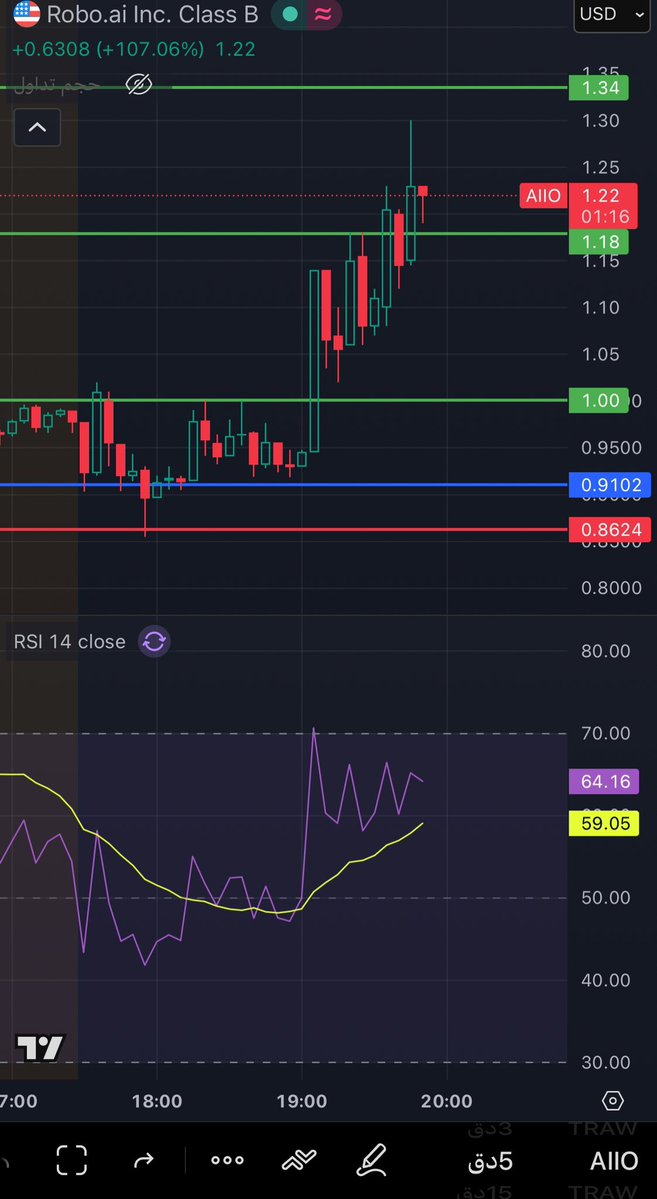Tap the 18:00 time axis label

pos(157,1102)
